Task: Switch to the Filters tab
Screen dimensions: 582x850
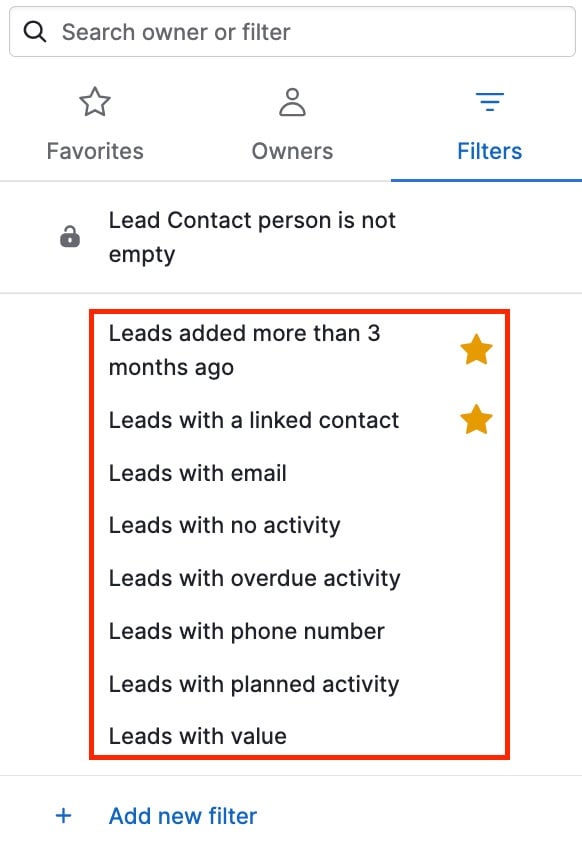Action: 489,151
